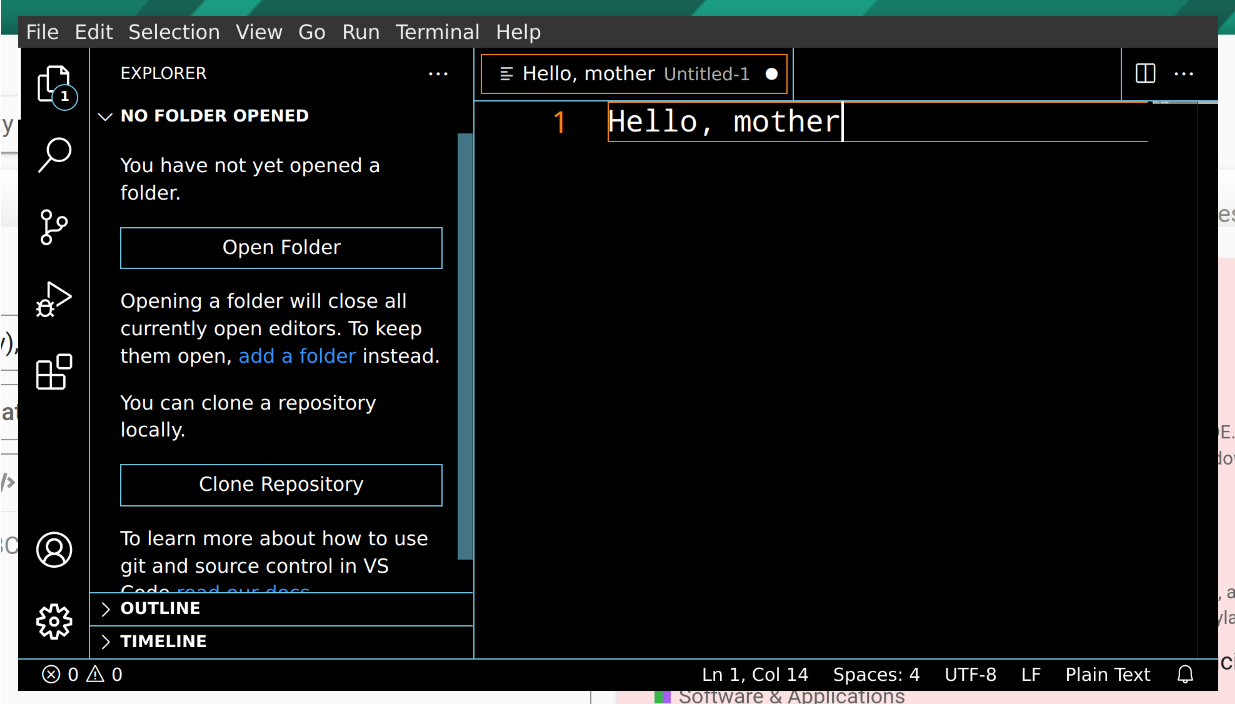Open the Manage gear icon

coord(54,622)
